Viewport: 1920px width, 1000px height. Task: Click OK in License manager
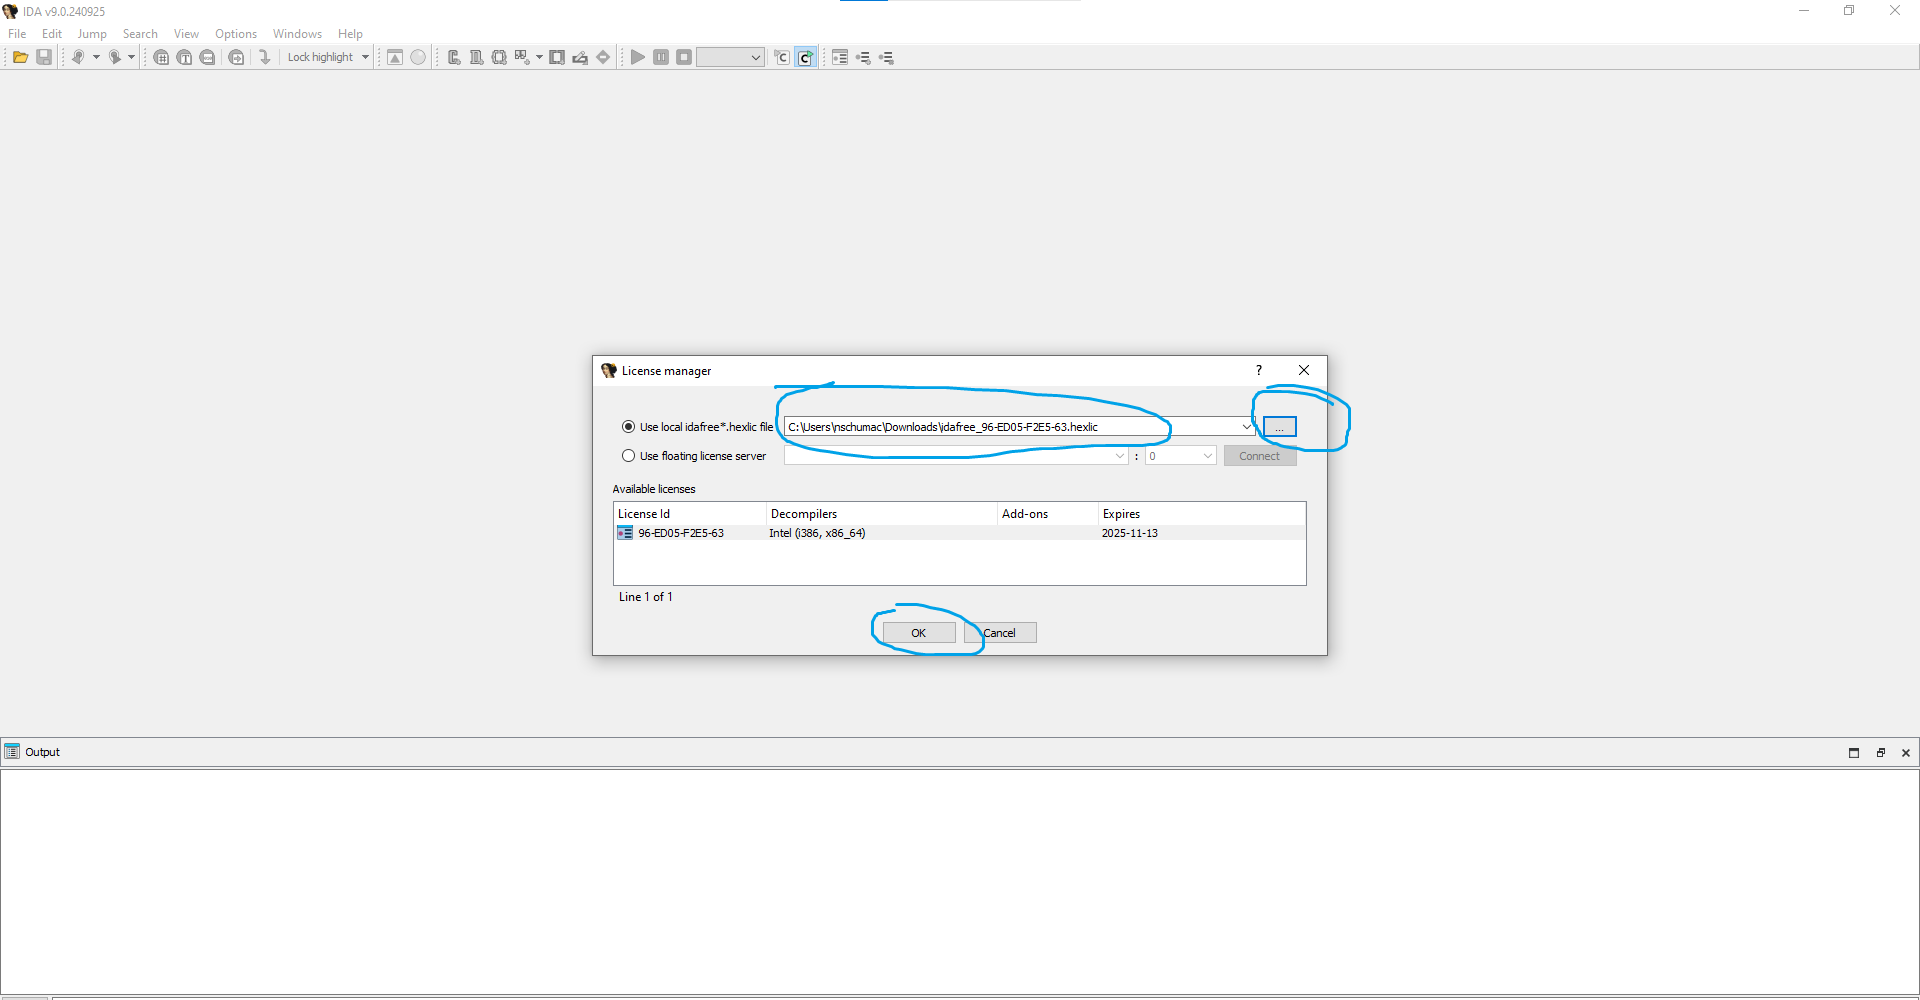(918, 633)
